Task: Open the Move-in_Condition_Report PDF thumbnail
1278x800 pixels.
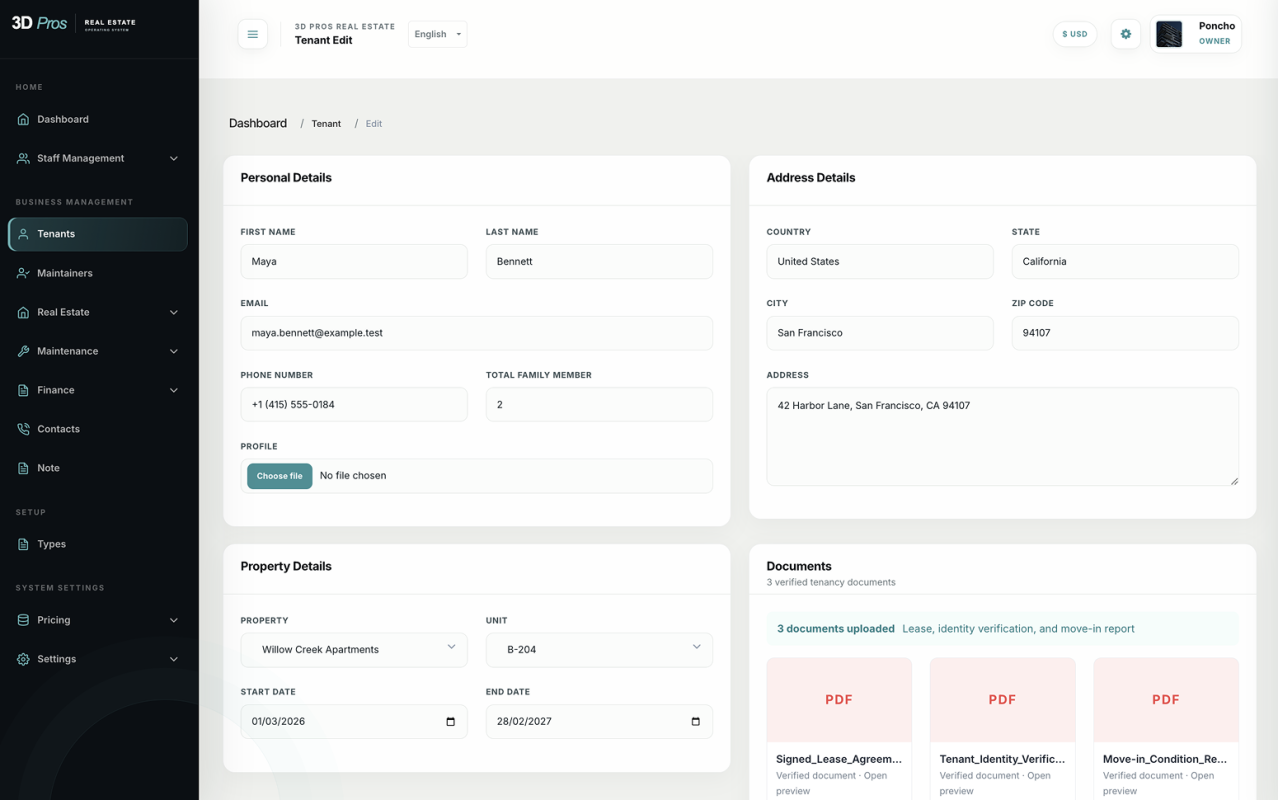Action: point(1166,699)
